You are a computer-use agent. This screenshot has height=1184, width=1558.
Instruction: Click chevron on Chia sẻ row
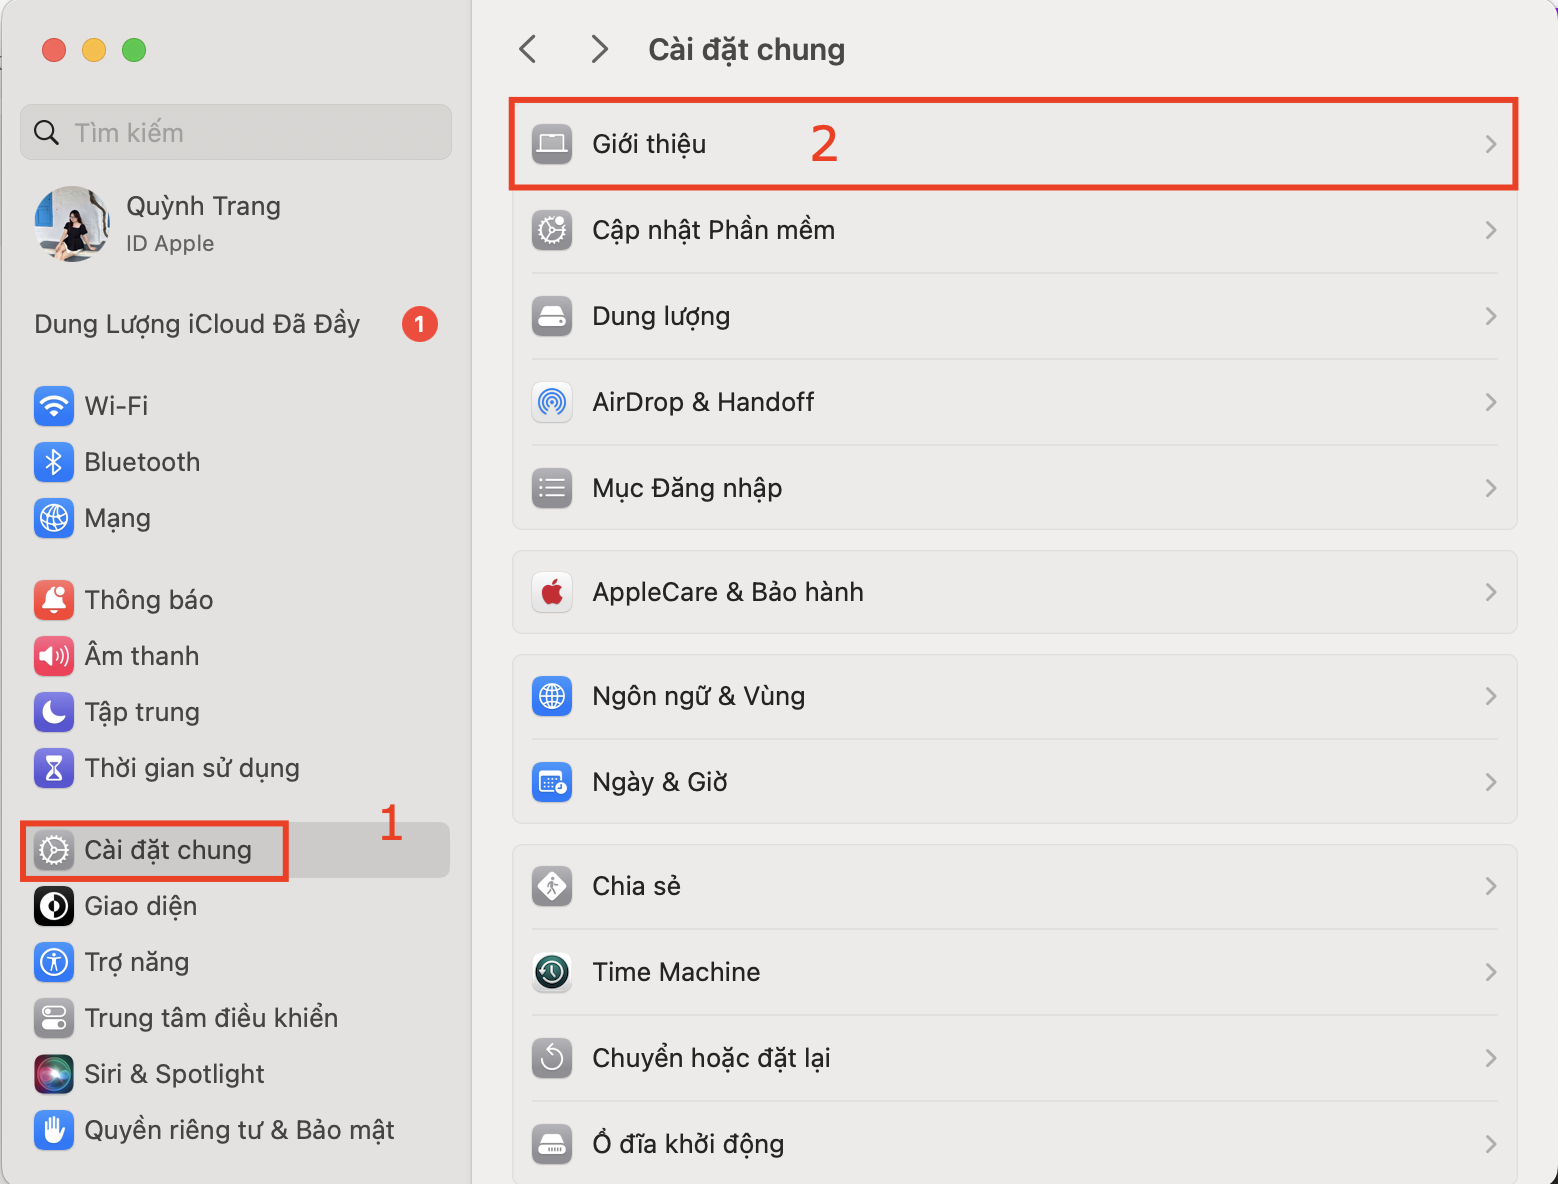point(1491,886)
